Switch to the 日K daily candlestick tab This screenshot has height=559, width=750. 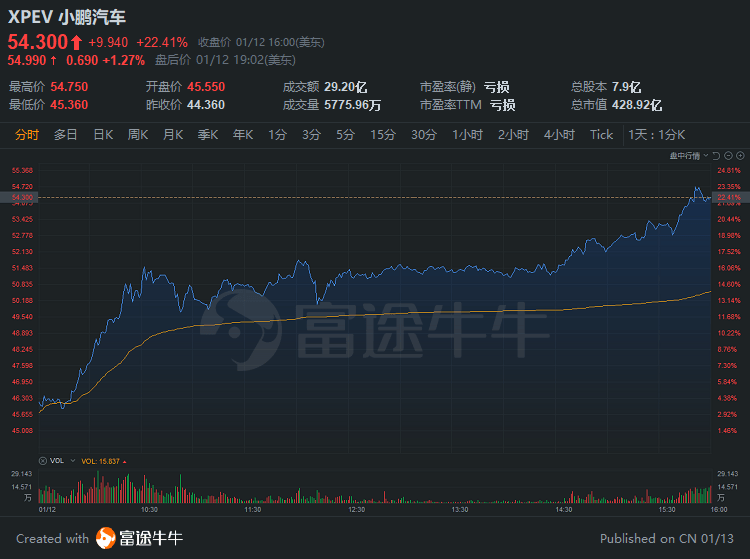(x=103, y=135)
